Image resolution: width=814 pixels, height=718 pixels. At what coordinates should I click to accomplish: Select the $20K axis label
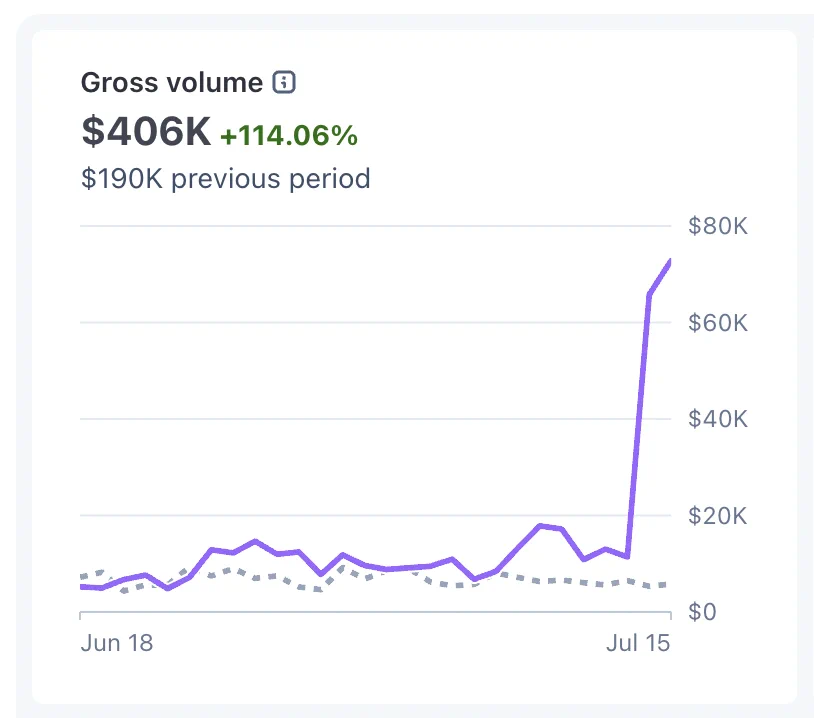[718, 516]
